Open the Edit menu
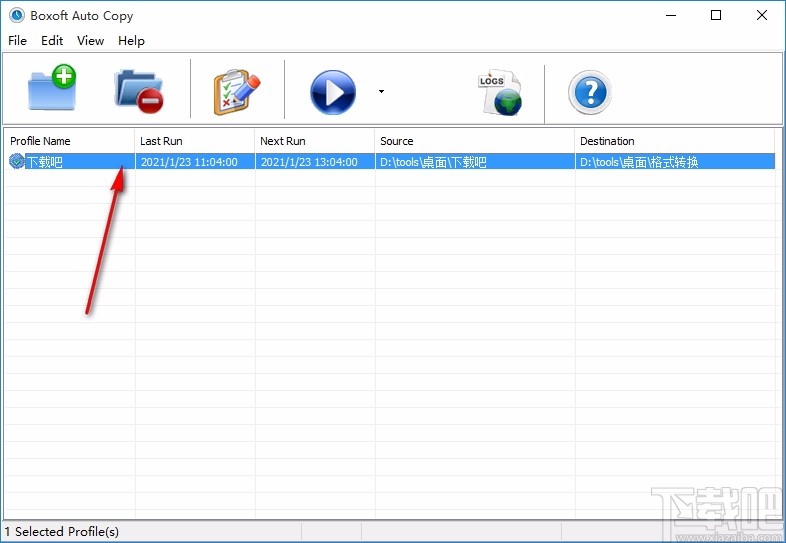The height and width of the screenshot is (543, 786). (x=52, y=41)
